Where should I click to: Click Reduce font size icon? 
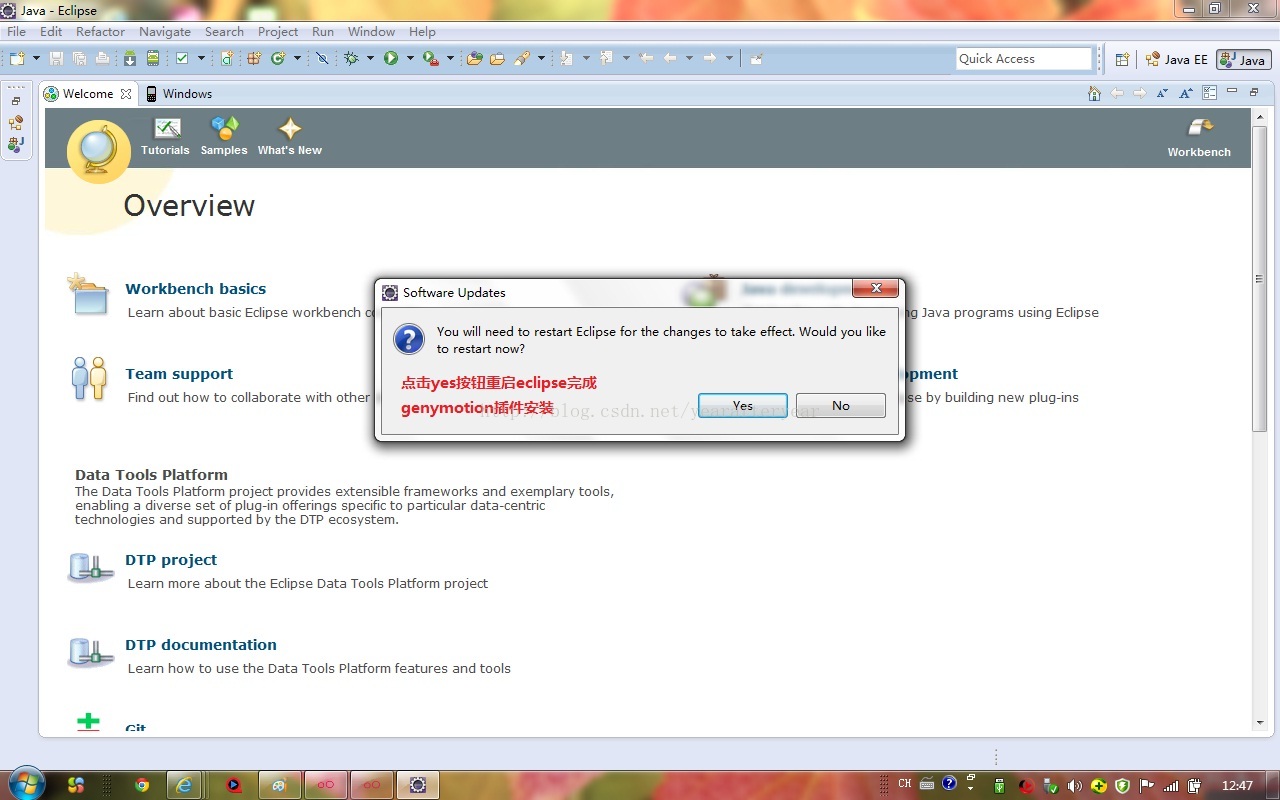pyautogui.click(x=1162, y=93)
